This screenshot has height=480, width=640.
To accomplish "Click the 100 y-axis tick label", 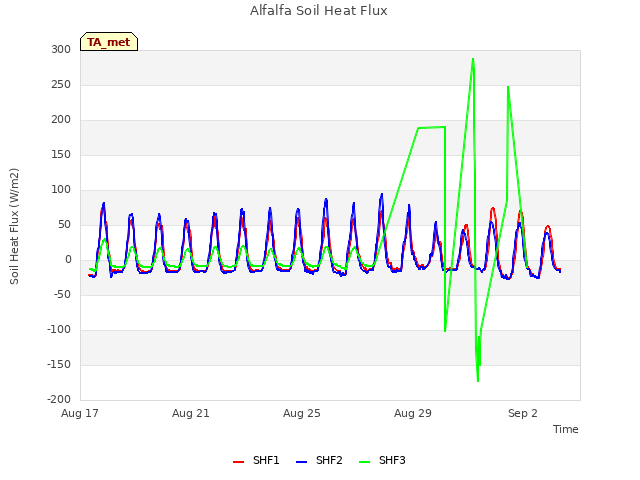I will tap(61, 189).
